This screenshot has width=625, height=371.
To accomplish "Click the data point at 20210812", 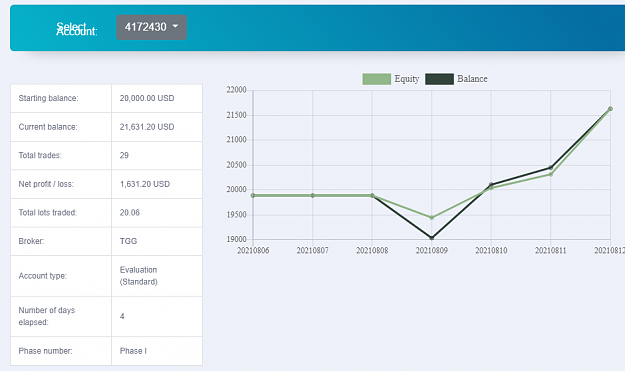I will [x=610, y=108].
